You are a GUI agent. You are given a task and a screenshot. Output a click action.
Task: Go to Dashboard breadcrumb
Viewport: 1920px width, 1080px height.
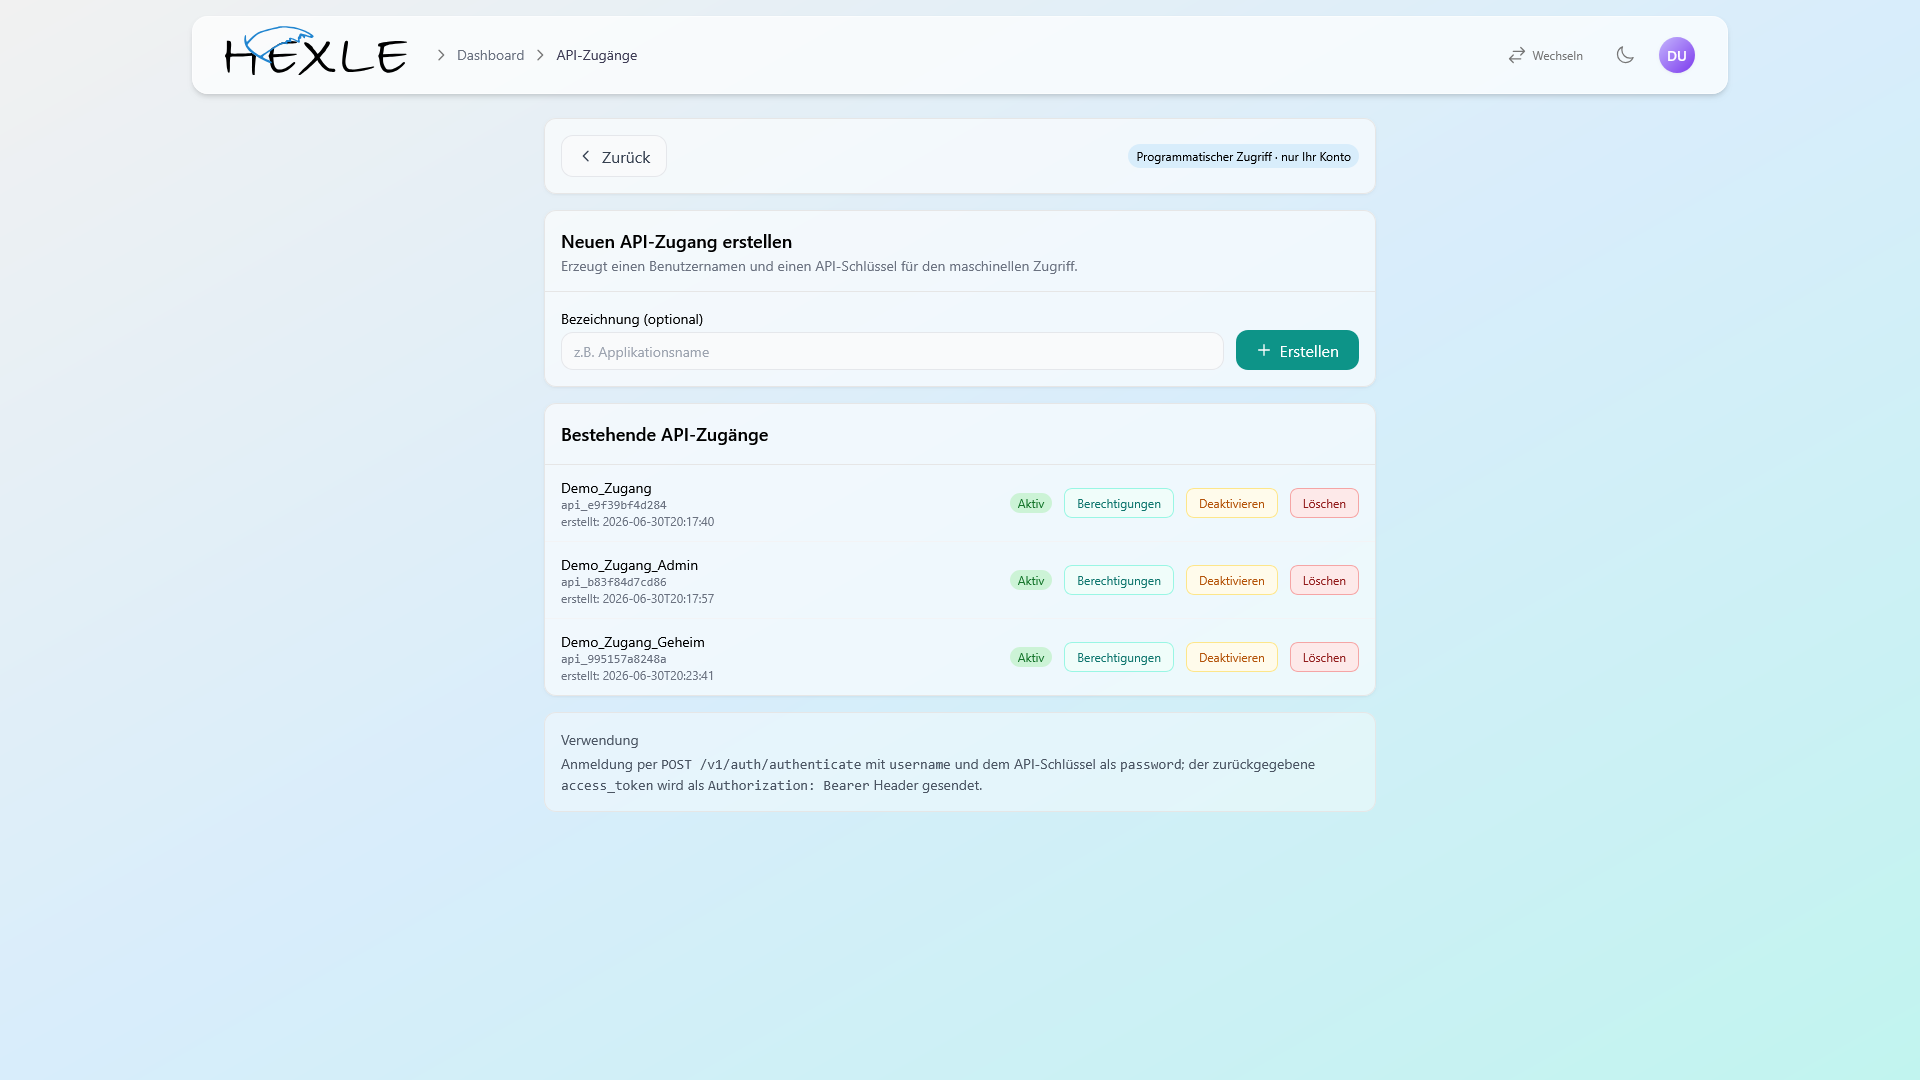(490, 55)
